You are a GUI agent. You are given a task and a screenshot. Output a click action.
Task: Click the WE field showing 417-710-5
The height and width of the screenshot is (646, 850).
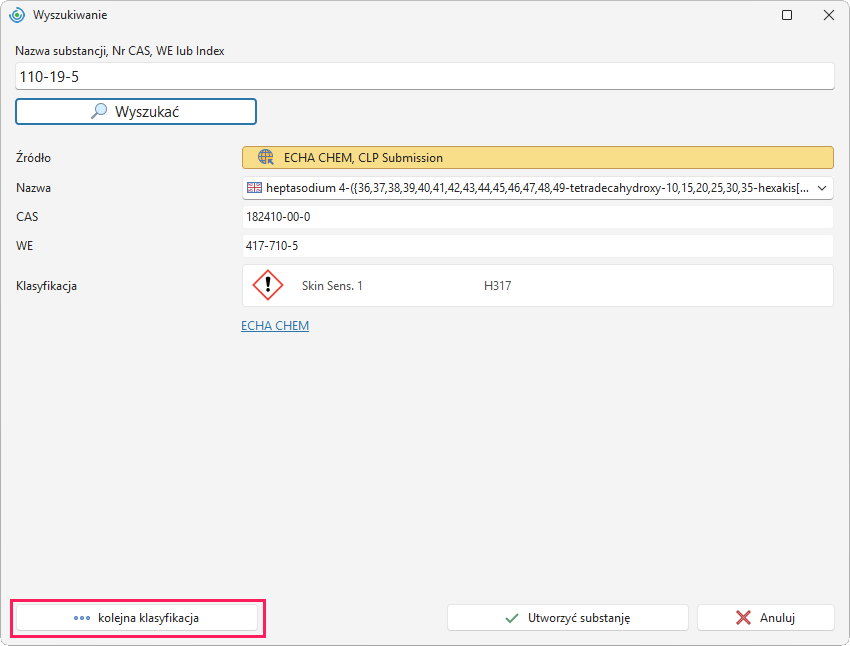[537, 246]
